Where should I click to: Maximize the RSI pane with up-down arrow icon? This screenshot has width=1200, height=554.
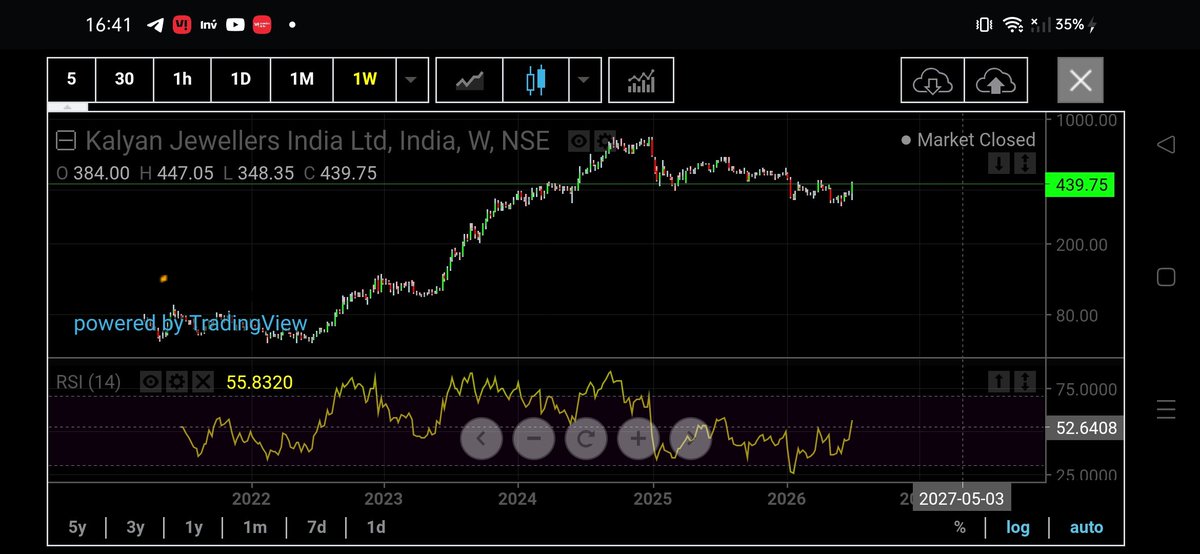click(x=1025, y=381)
